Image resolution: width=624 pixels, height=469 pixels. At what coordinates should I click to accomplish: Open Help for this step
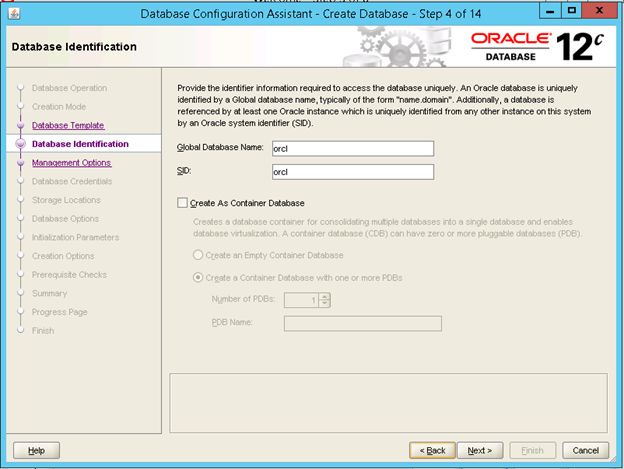(x=36, y=450)
